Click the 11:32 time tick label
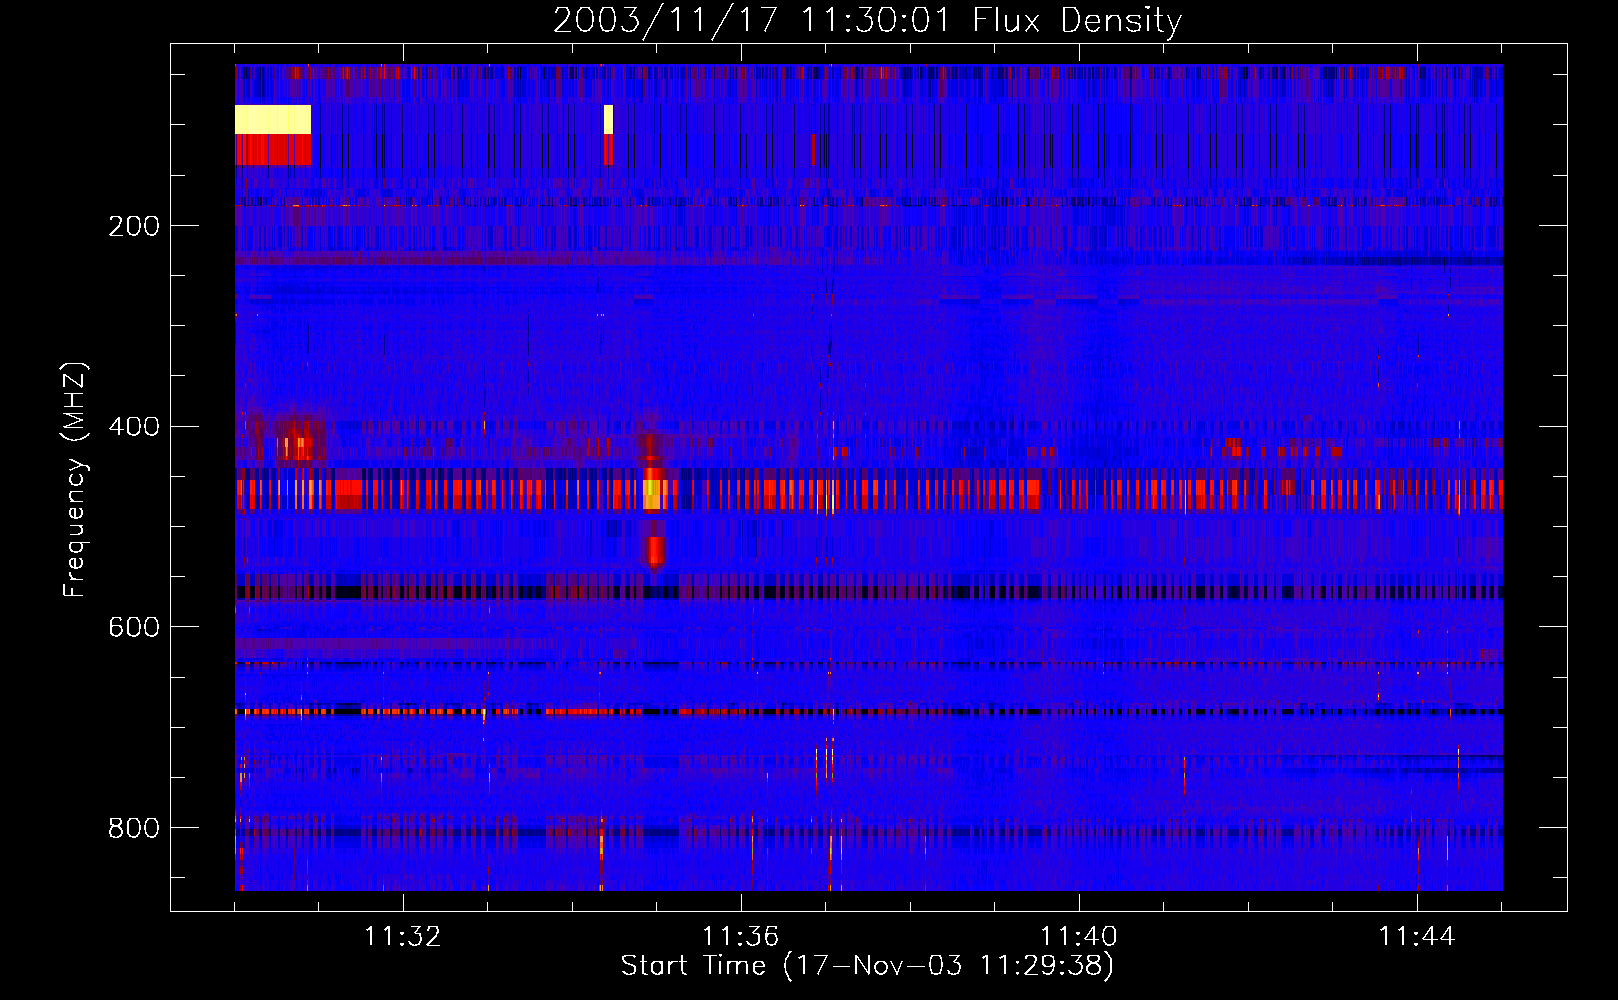1618x1000 pixels. 402,936
